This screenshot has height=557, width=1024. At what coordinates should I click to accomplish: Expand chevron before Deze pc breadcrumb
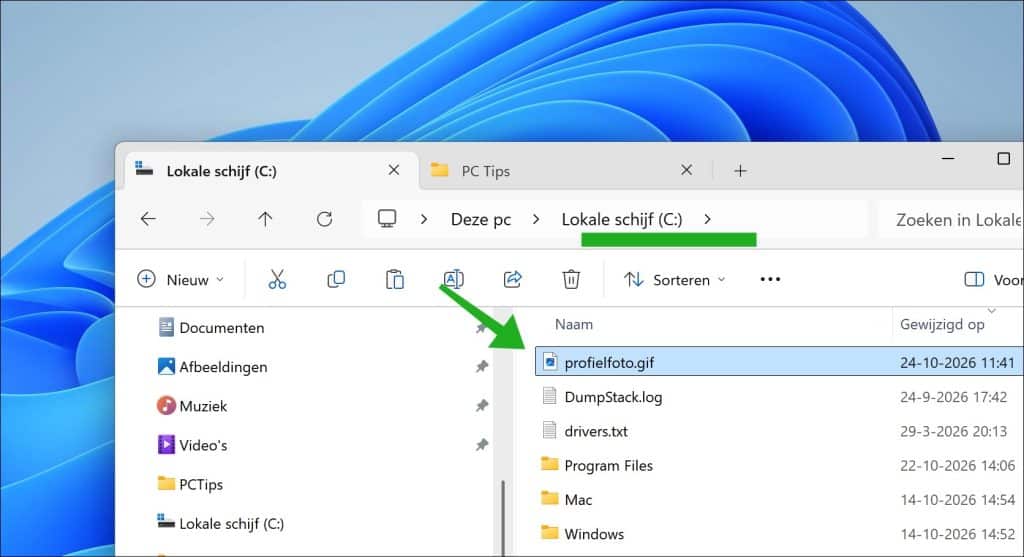(424, 219)
